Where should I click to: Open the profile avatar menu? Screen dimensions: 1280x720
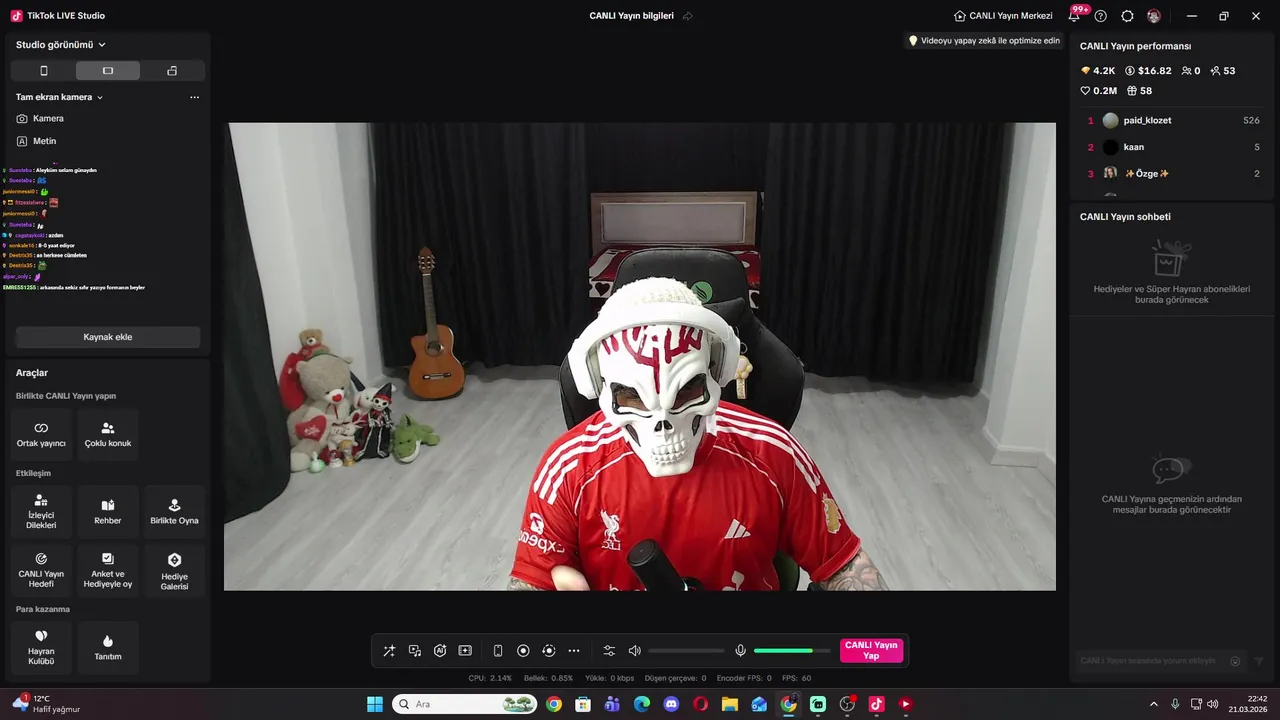tap(1154, 16)
